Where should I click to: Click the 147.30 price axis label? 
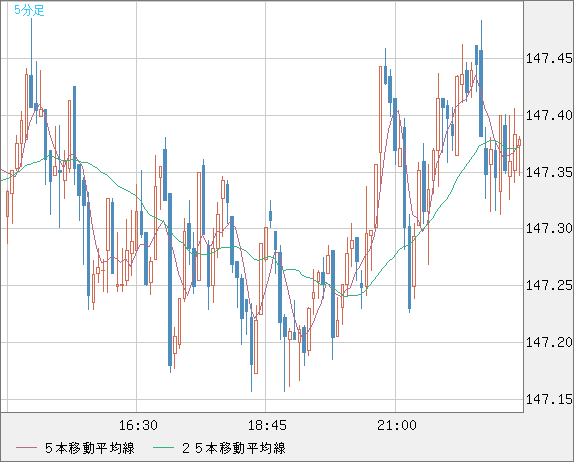[549, 228]
